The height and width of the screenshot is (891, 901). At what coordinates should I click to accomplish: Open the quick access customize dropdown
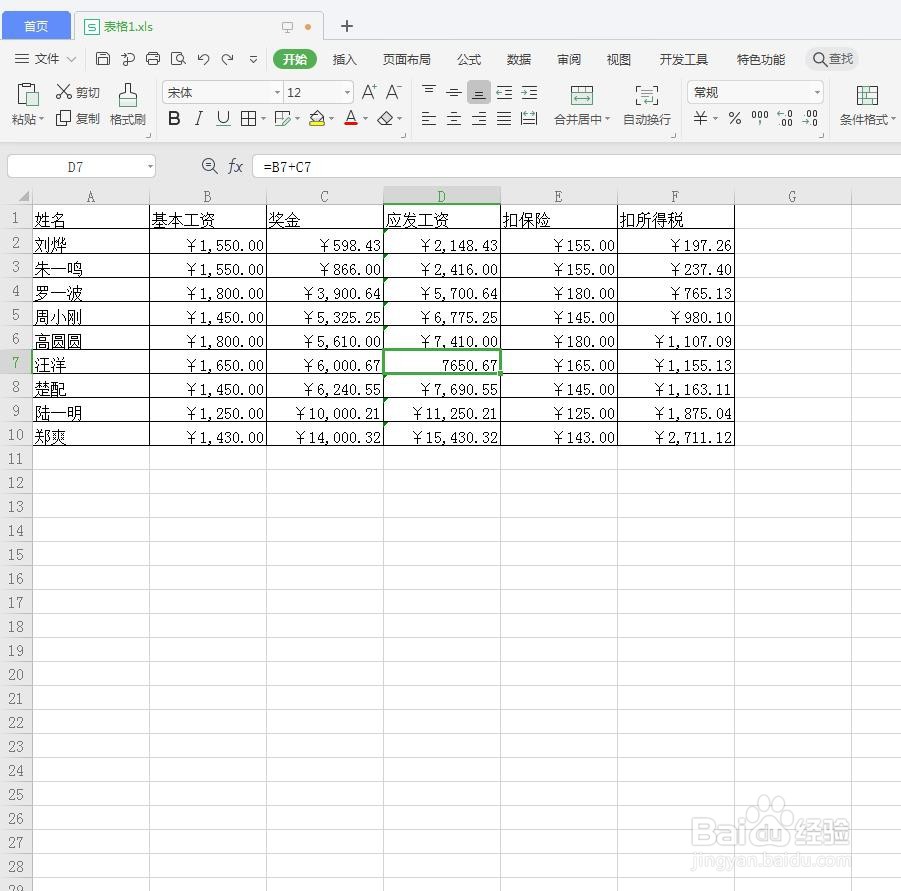click(x=253, y=59)
